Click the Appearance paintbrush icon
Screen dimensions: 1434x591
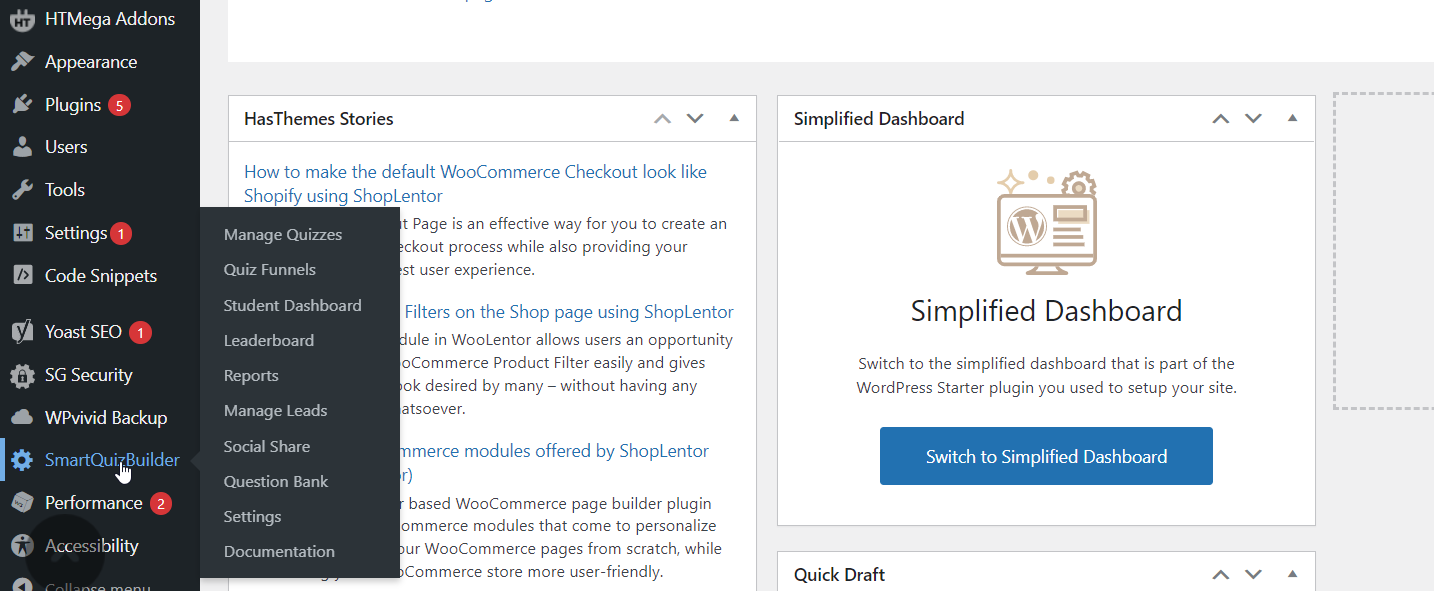(x=22, y=62)
